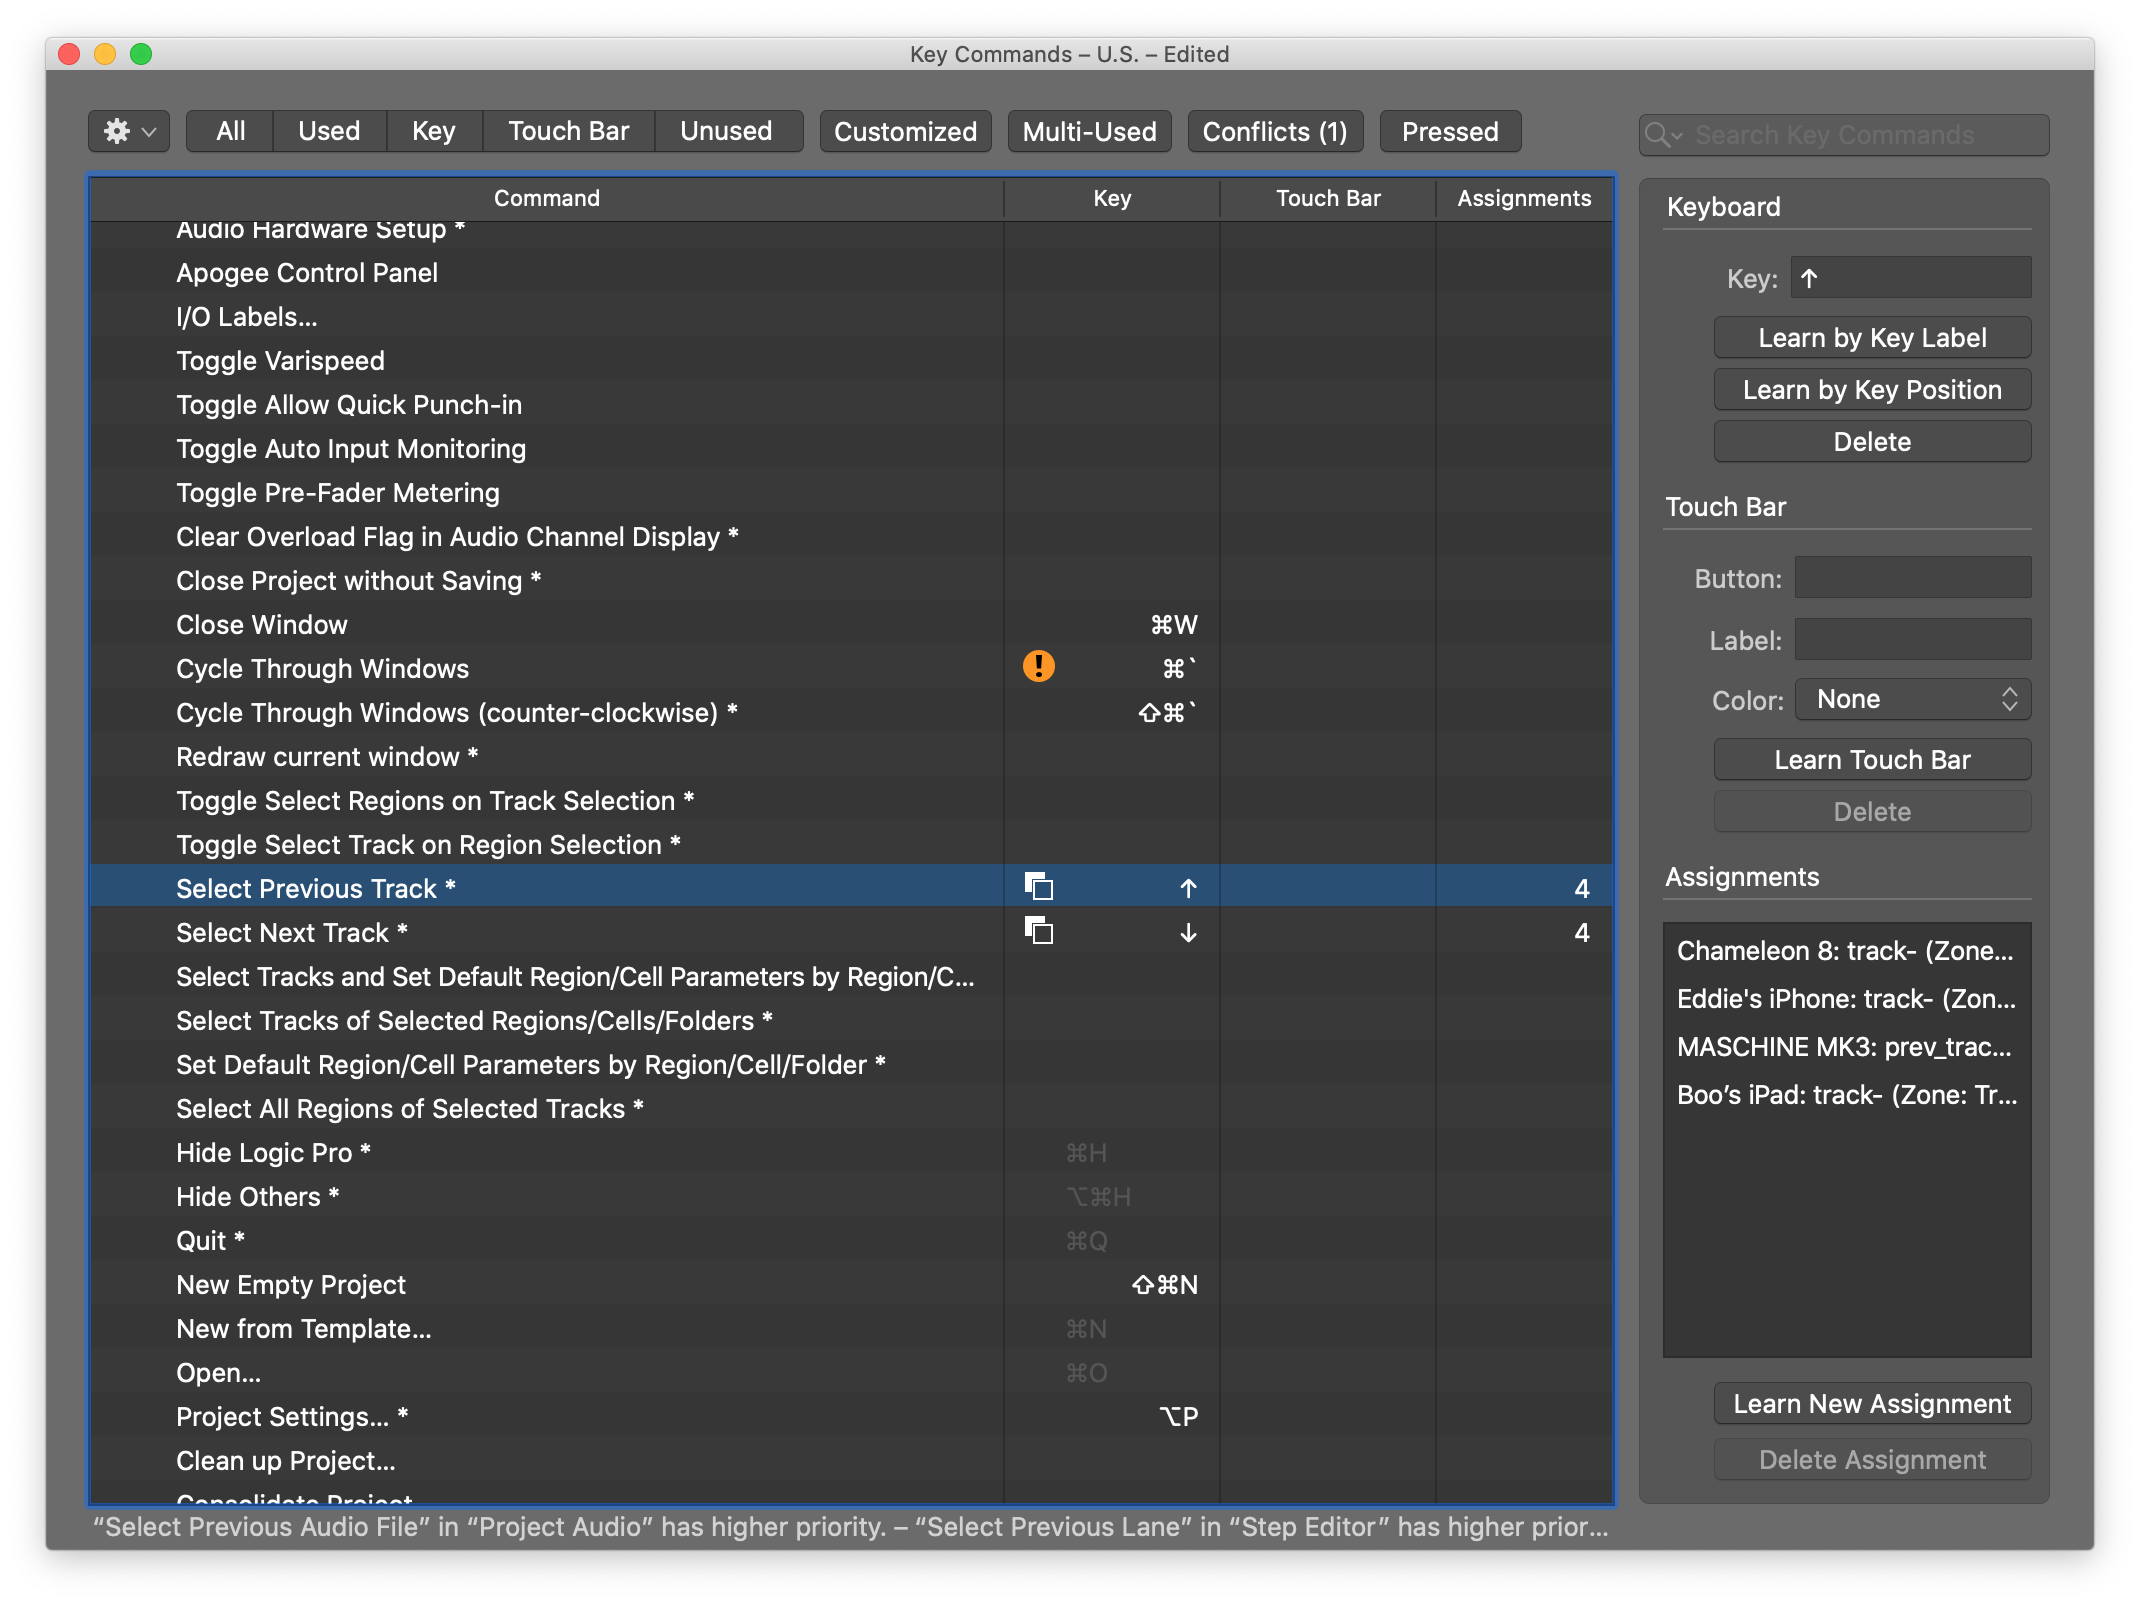Show only Used key commands
Screen dimensions: 2140x1604
coord(329,131)
